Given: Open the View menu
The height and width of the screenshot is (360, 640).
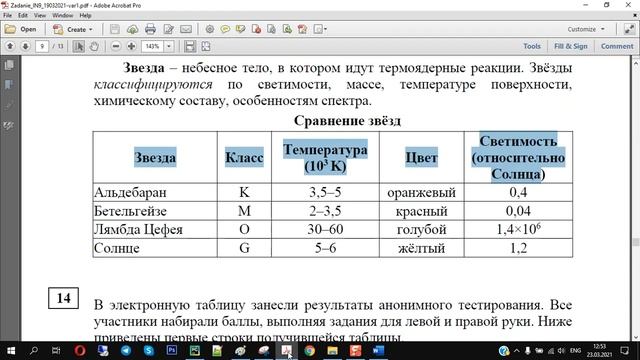Looking at the screenshot, I should 40,16.
